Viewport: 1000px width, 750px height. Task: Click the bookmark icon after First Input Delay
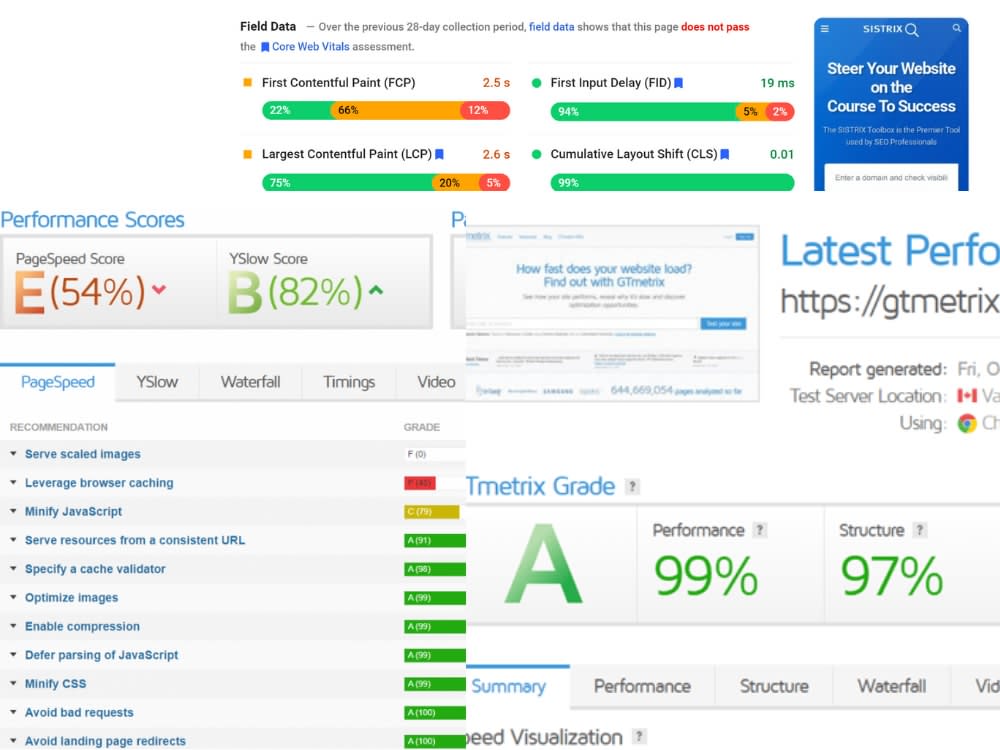click(679, 83)
